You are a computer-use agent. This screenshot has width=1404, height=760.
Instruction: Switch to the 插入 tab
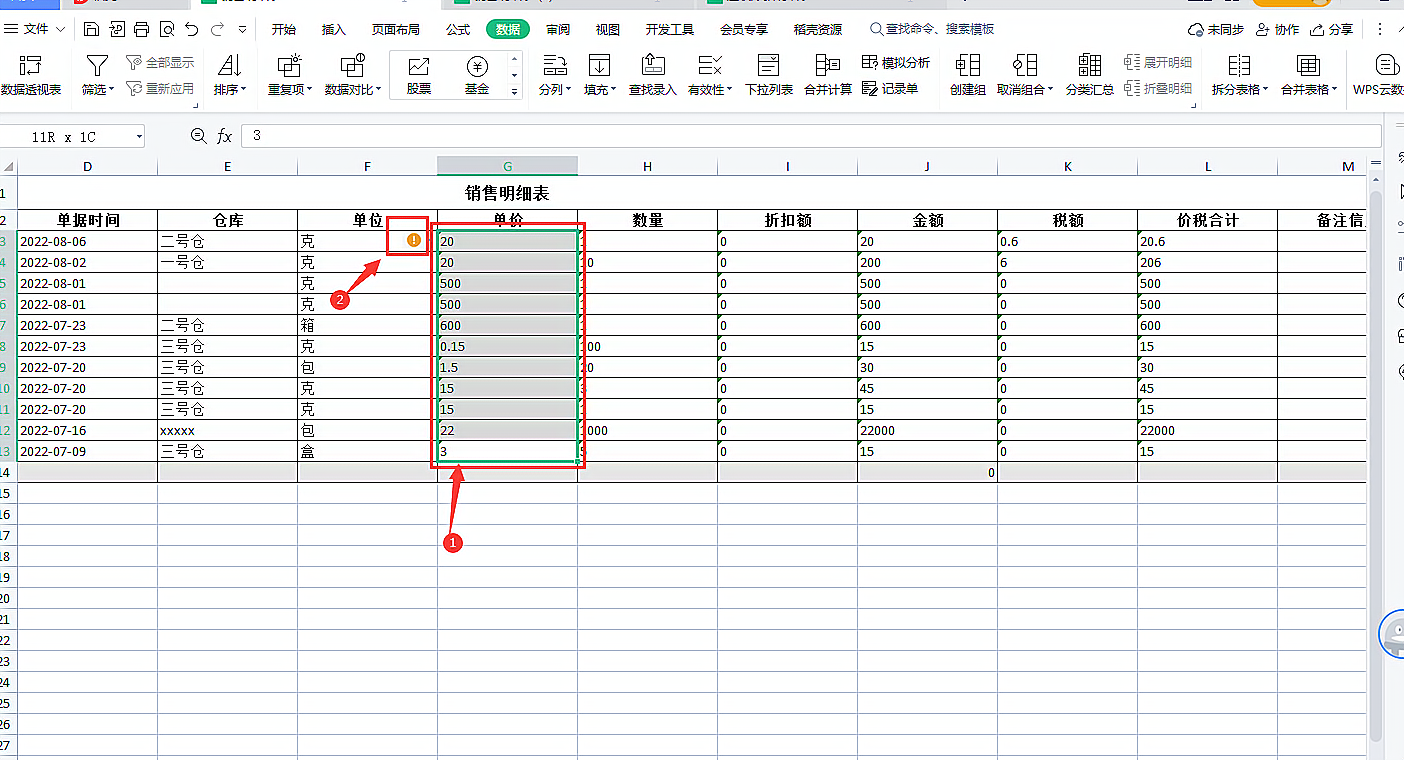click(333, 30)
